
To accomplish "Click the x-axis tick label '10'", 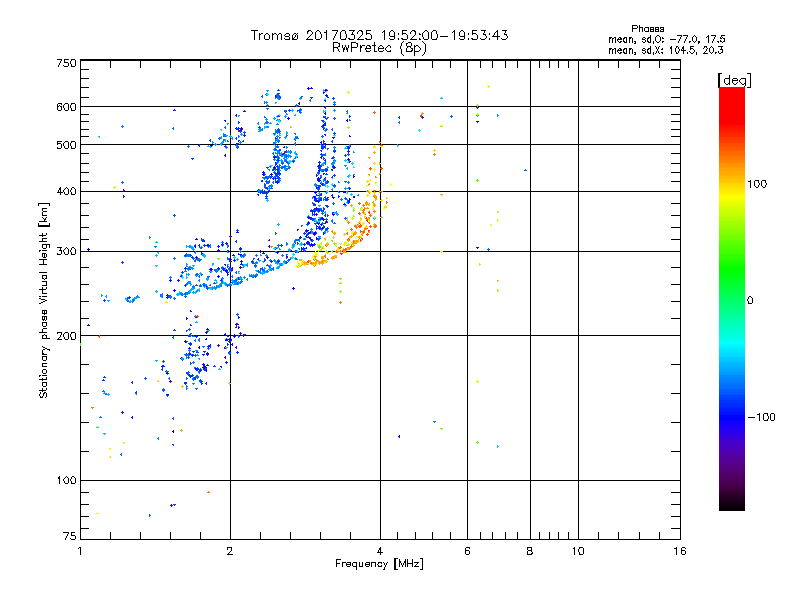I will tap(578, 551).
